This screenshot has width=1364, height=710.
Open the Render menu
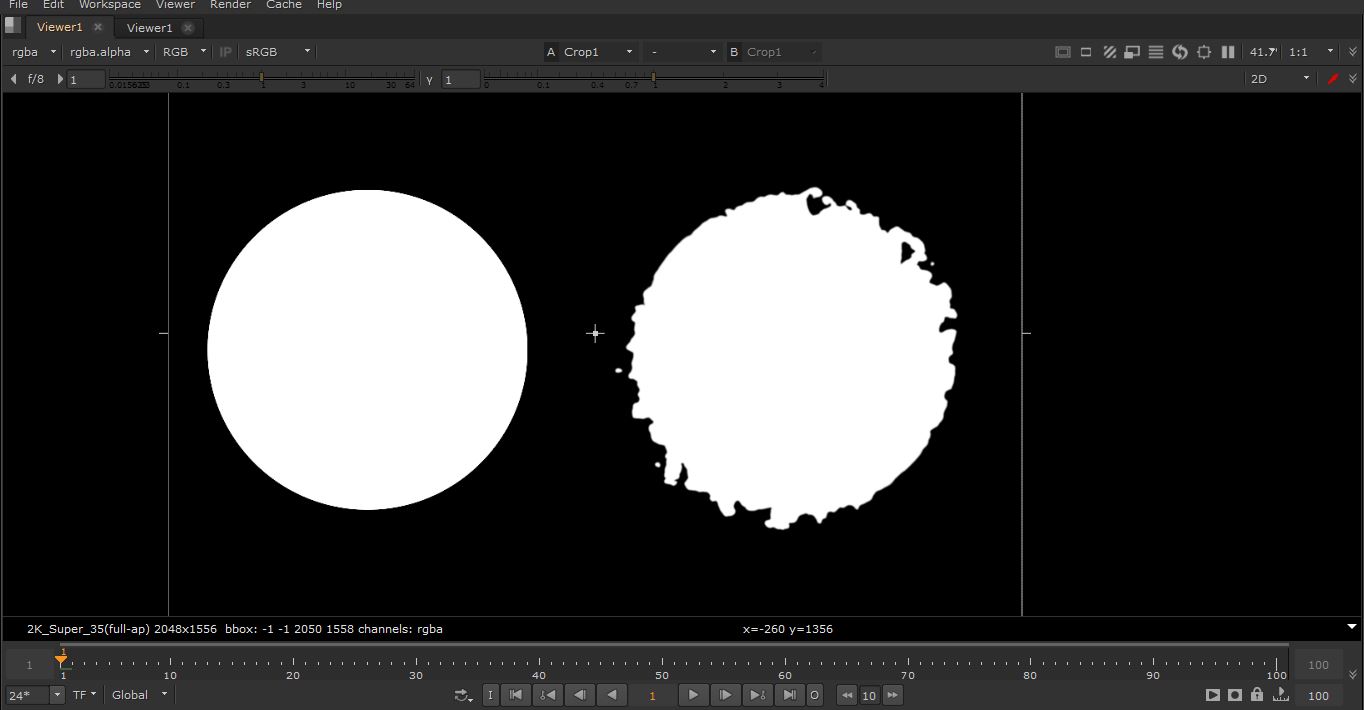(230, 5)
